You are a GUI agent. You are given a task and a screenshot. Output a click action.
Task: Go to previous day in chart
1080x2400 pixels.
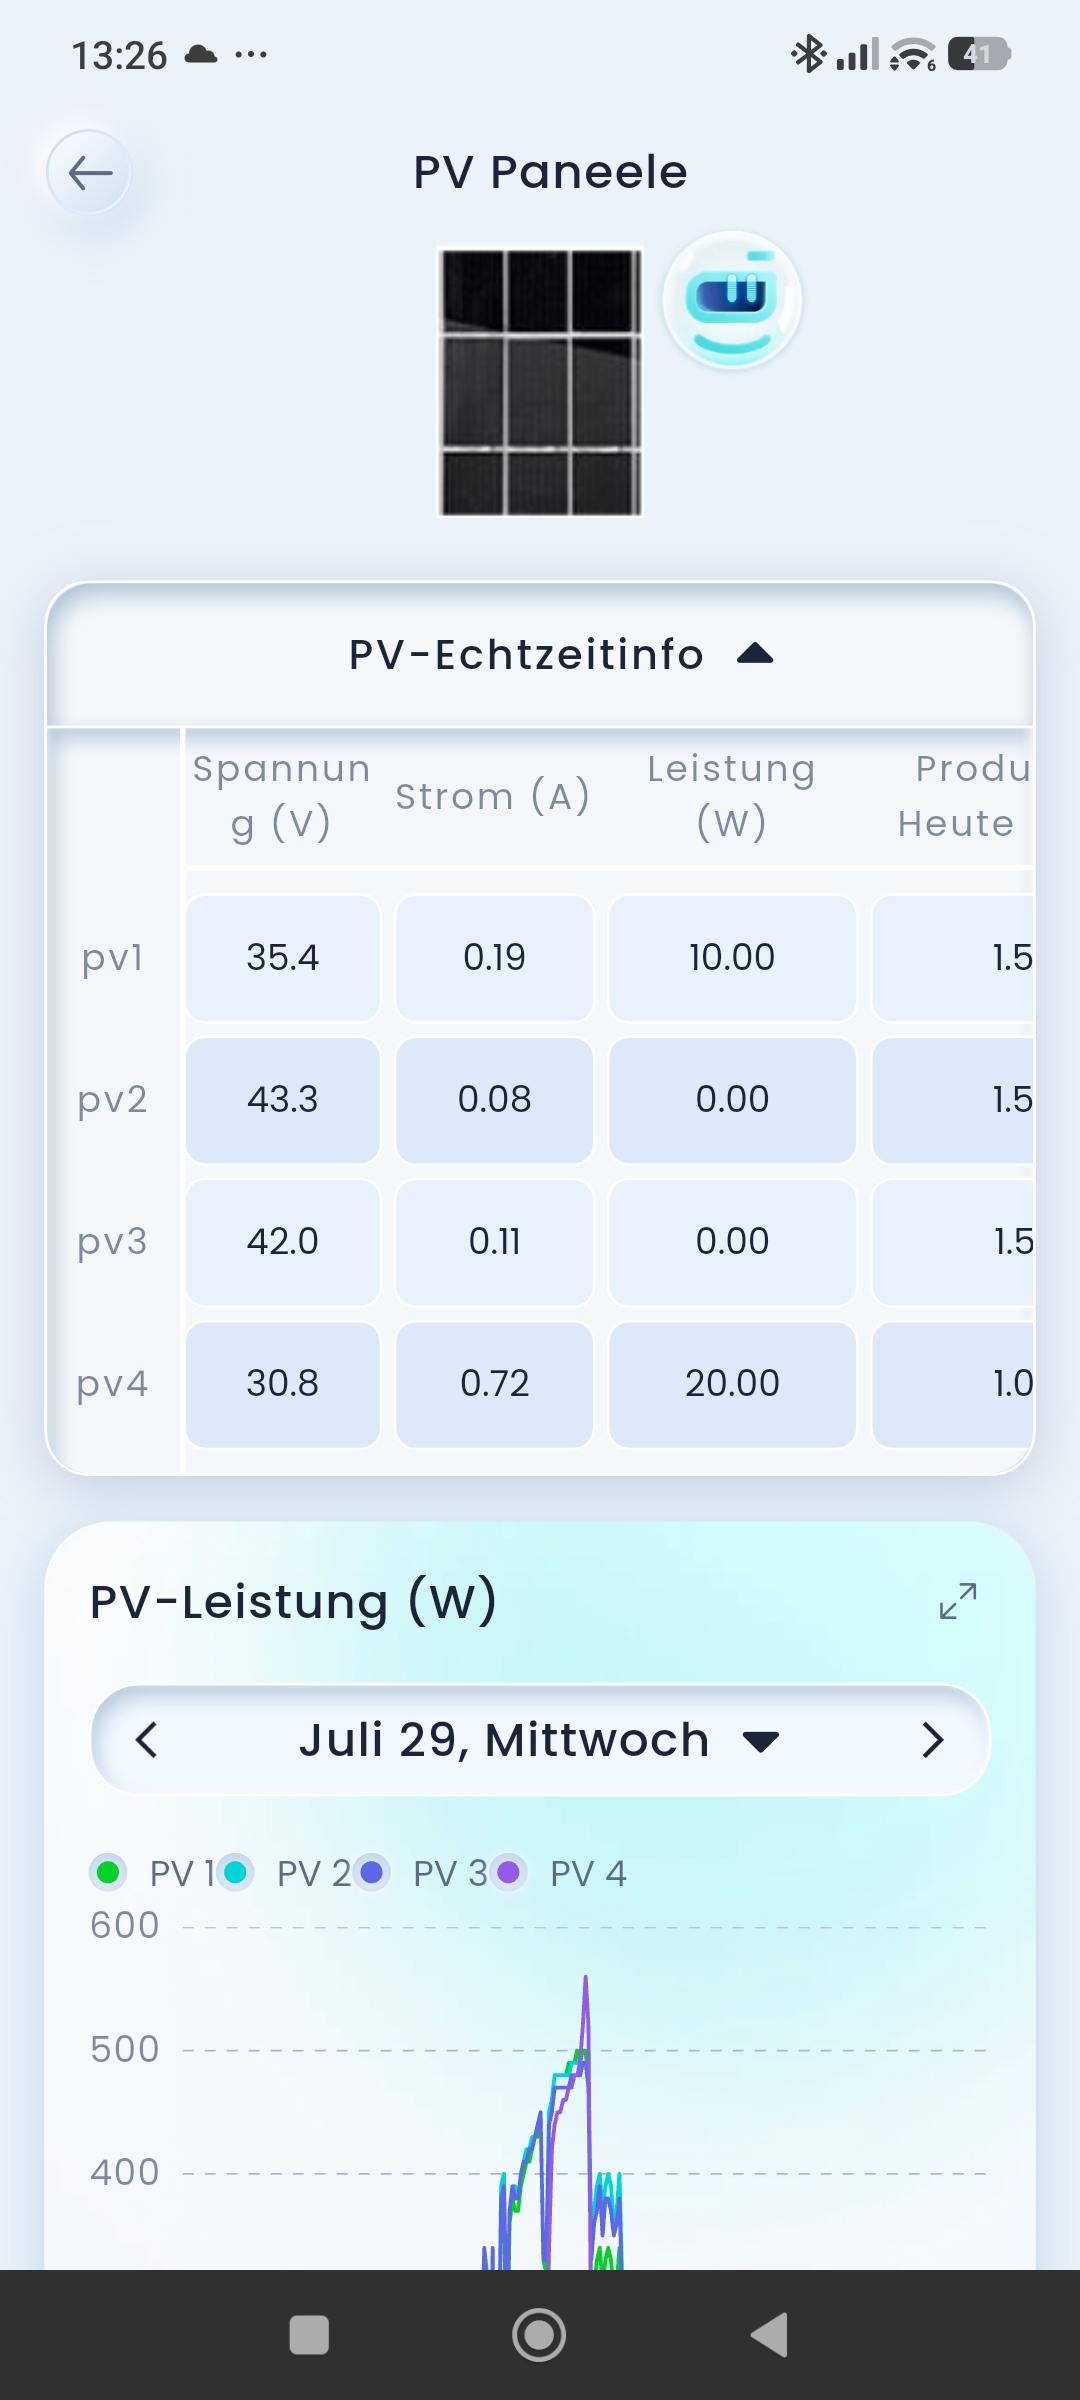(147, 1740)
